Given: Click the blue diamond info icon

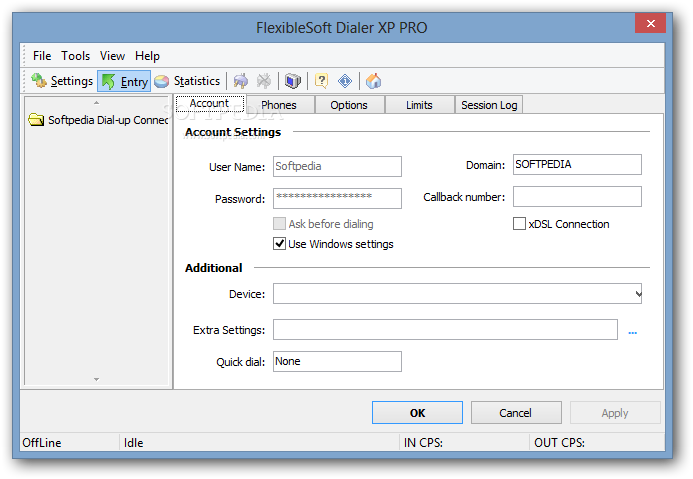Looking at the screenshot, I should [x=345, y=81].
